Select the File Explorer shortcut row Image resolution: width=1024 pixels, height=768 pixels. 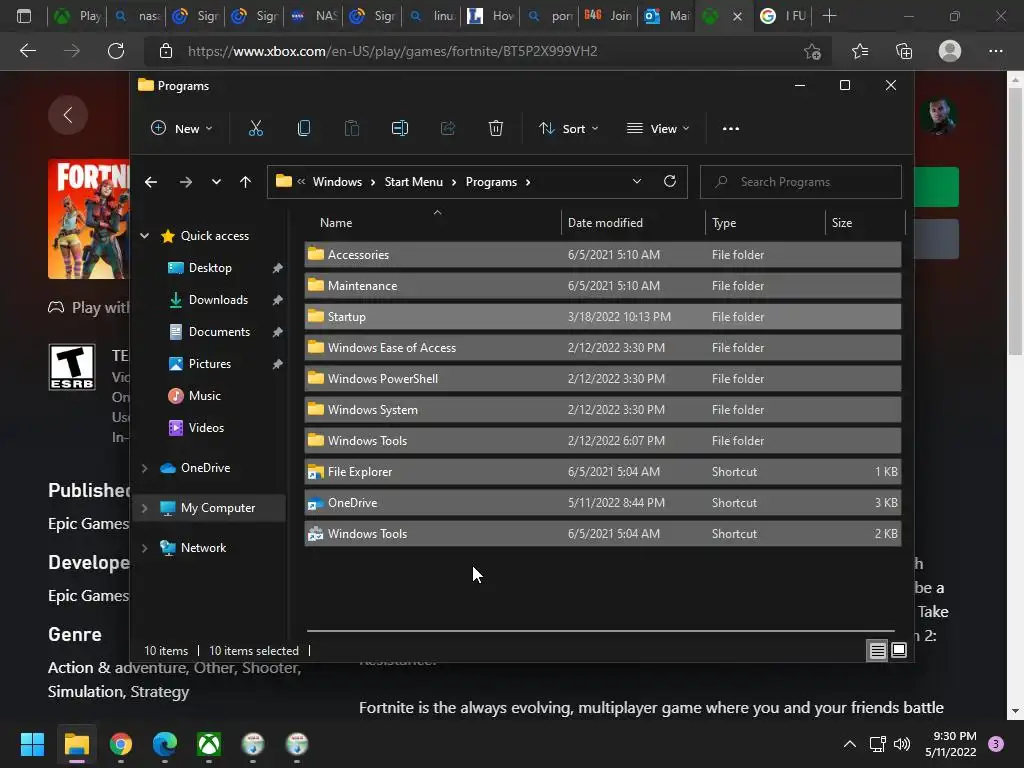point(603,472)
